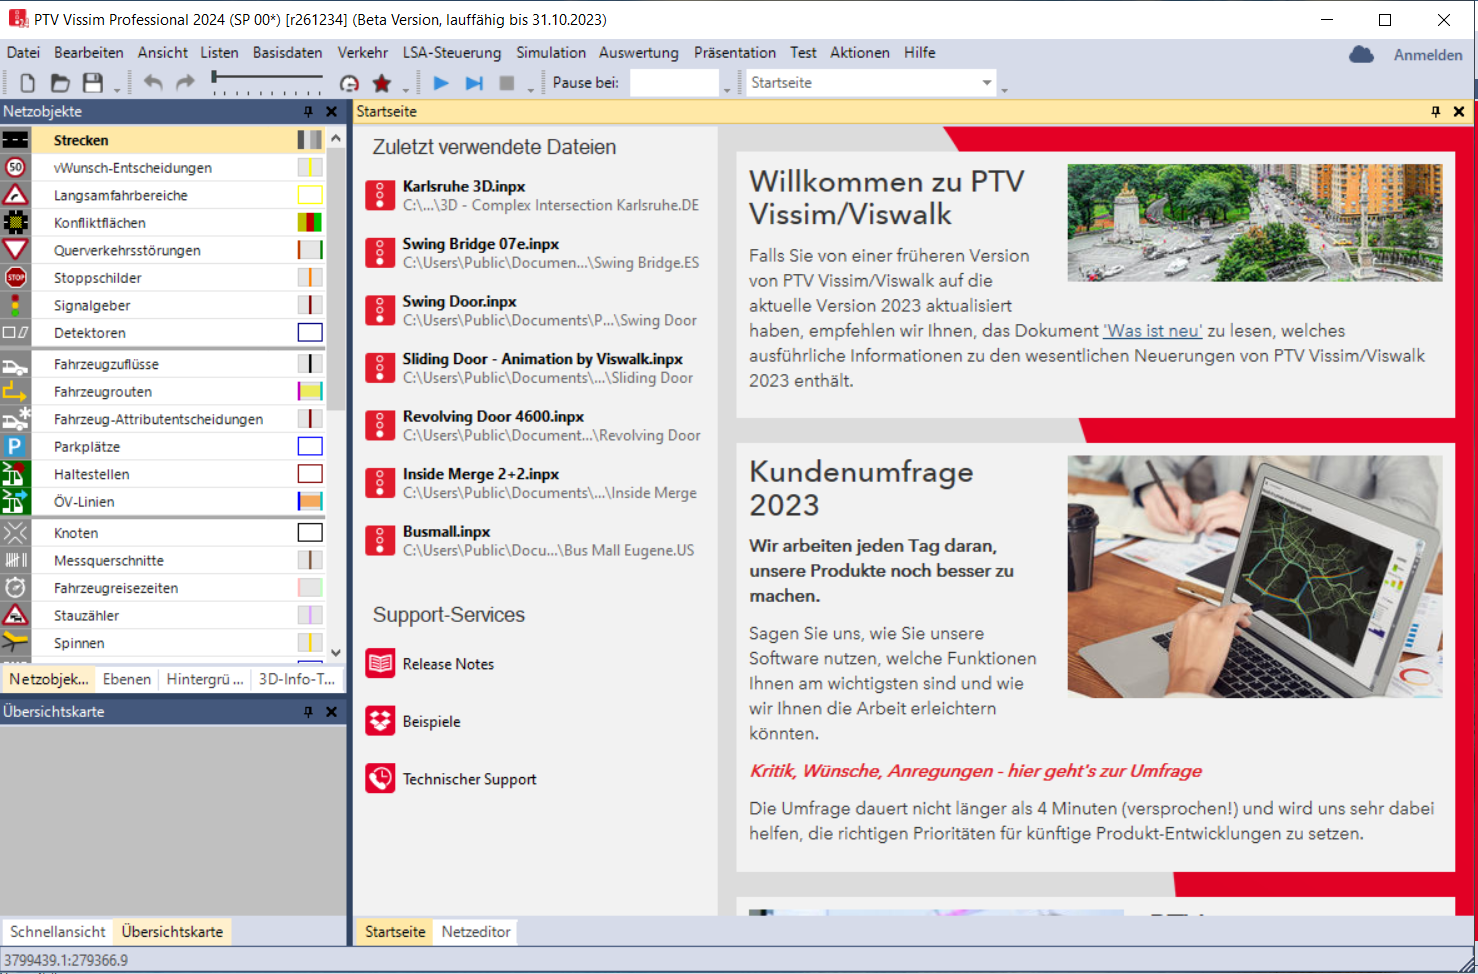Image resolution: width=1478 pixels, height=974 pixels.
Task: Select the Haltestellen icon
Action: pos(16,474)
